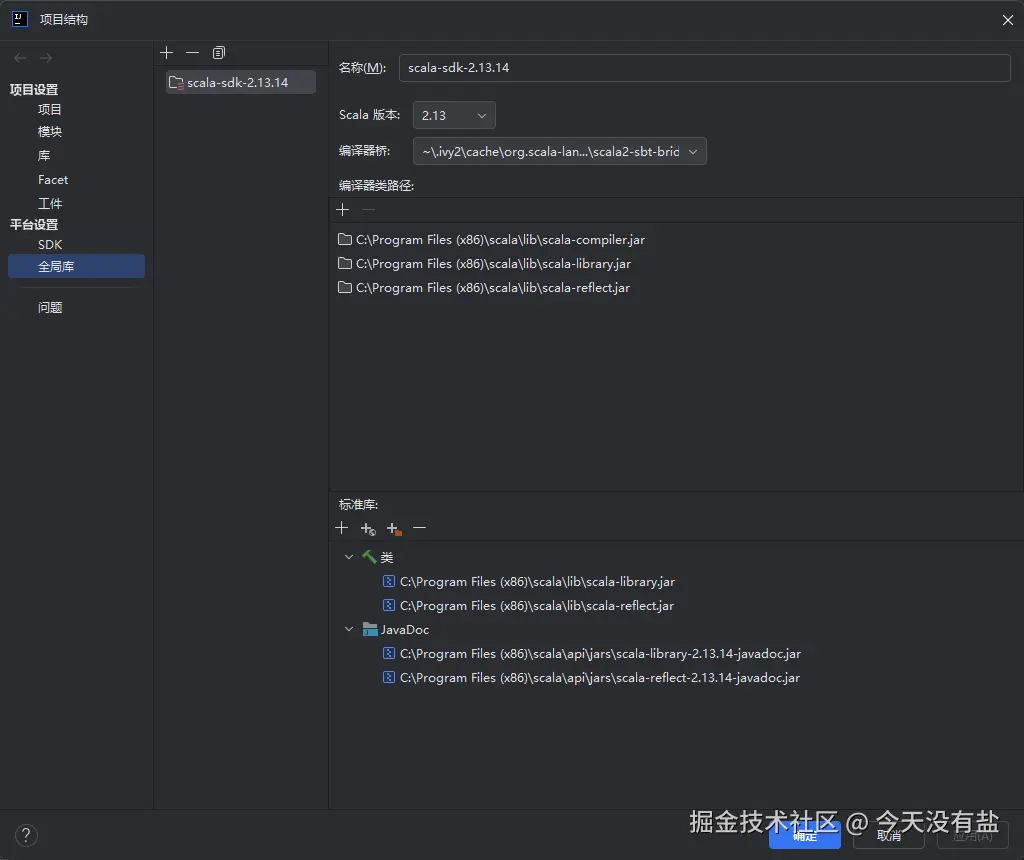Remove a standard library entry with minus
The width and height of the screenshot is (1024, 860).
point(419,528)
